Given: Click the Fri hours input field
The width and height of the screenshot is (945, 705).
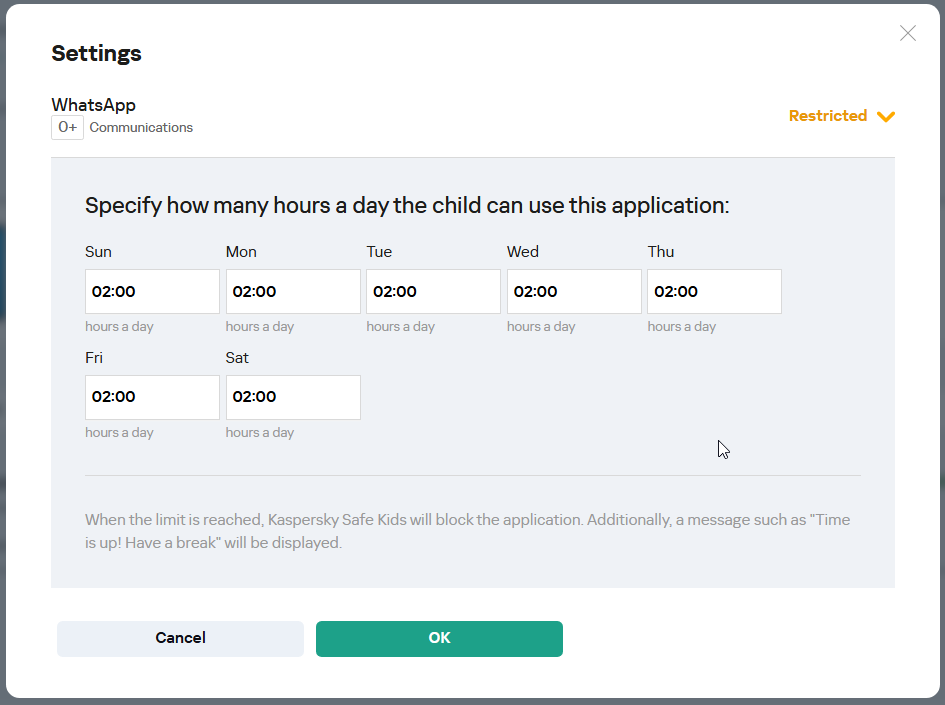Looking at the screenshot, I should pos(152,397).
